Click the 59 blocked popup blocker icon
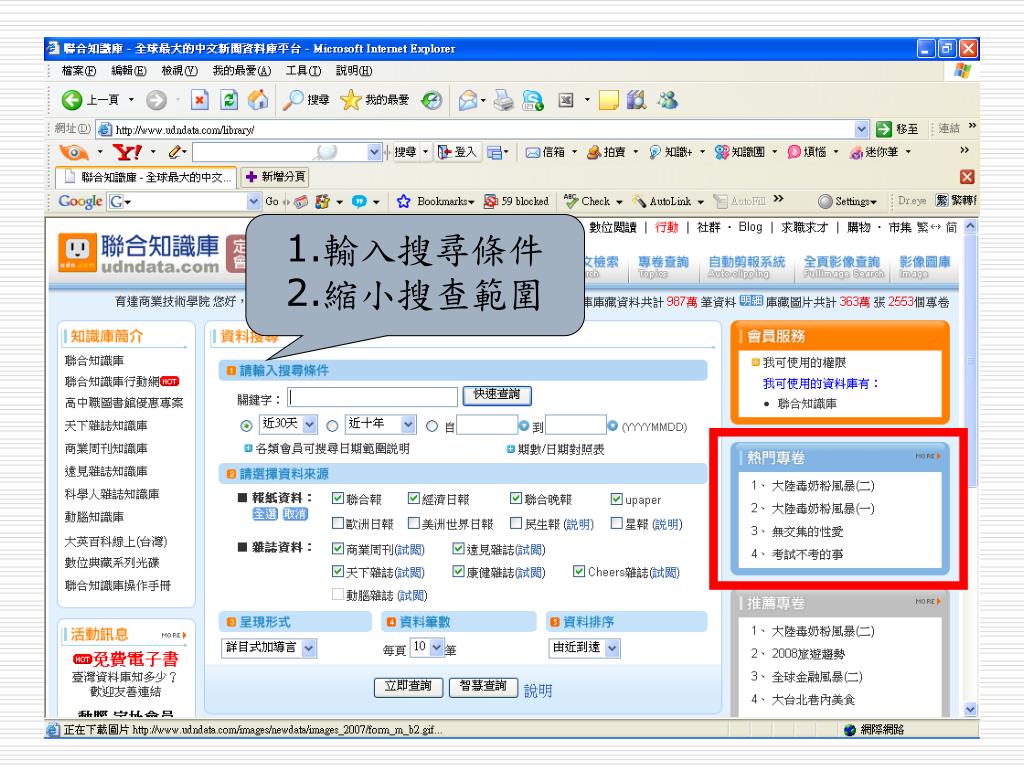 (490, 201)
